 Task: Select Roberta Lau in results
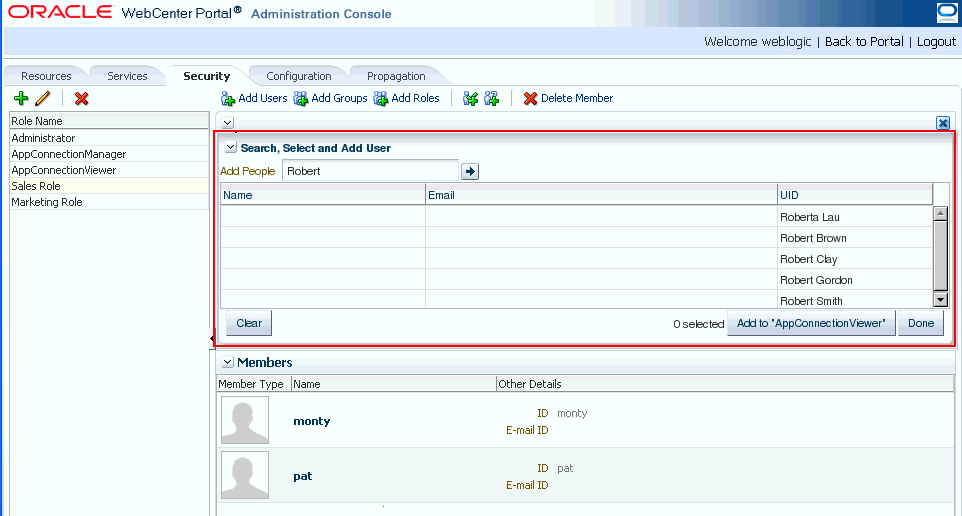pos(809,217)
